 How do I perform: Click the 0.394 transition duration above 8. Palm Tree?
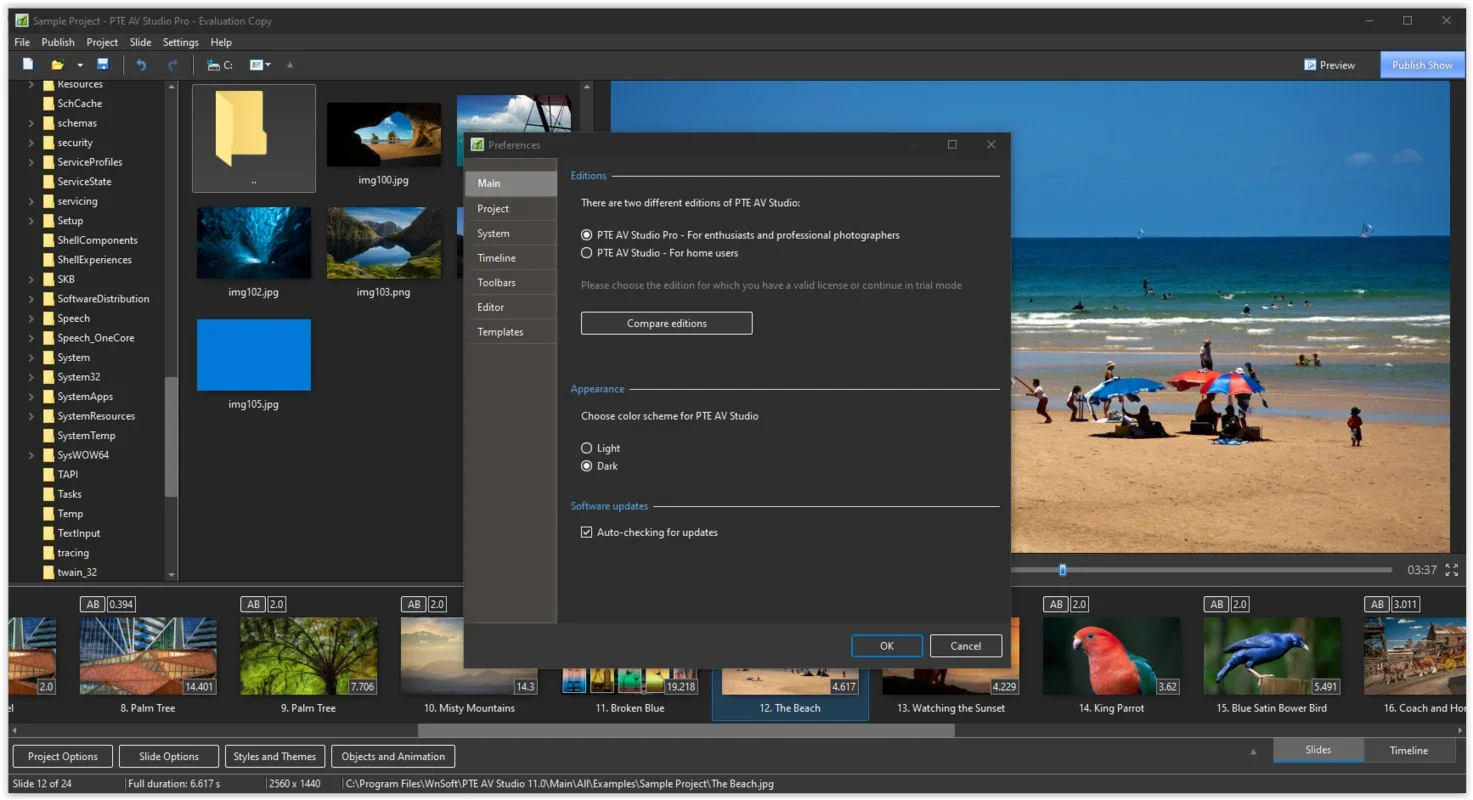122,604
